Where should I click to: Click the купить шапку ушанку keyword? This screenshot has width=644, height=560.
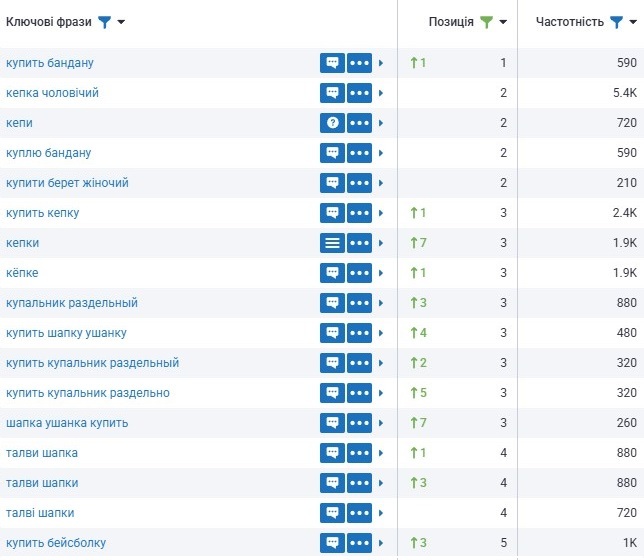click(66, 333)
